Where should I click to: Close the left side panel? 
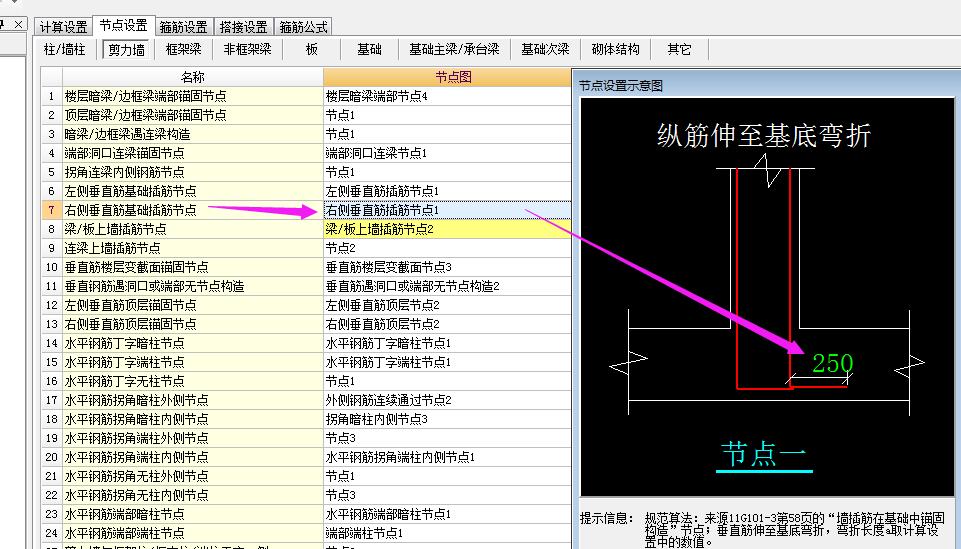click(x=19, y=24)
